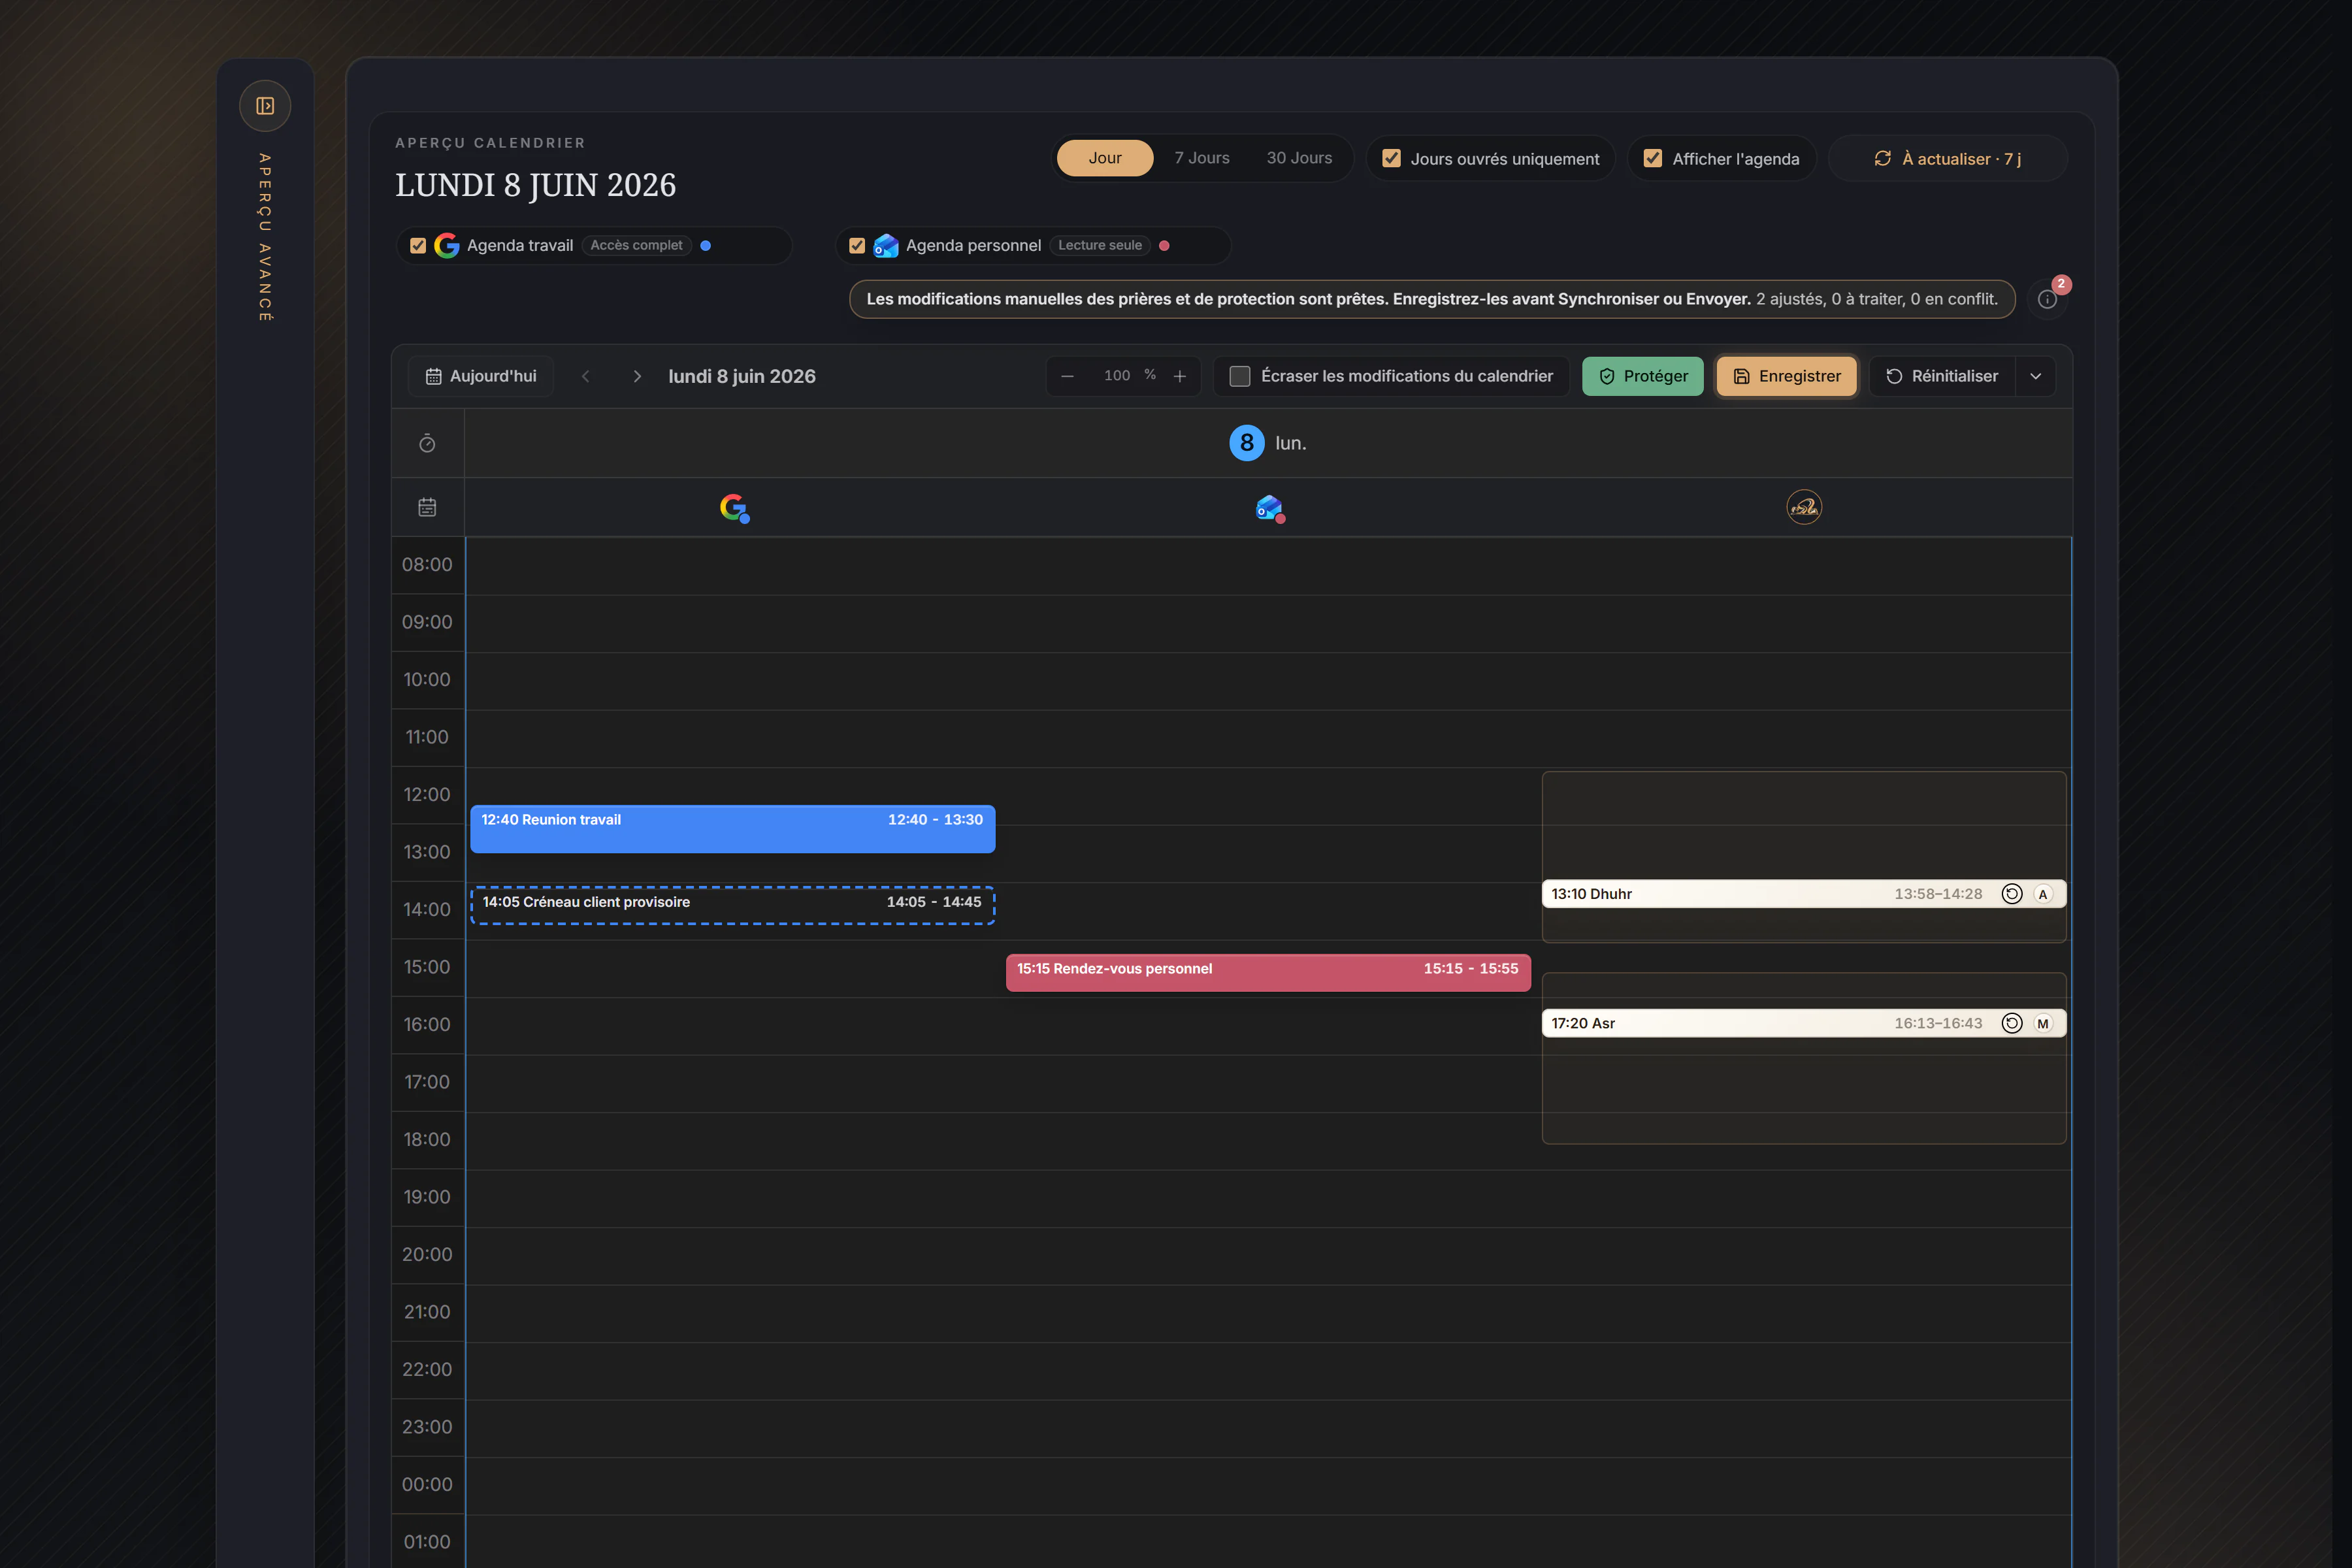2352x1568 pixels.
Task: Click the blue status dot for Agenda travail
Action: pyautogui.click(x=705, y=246)
